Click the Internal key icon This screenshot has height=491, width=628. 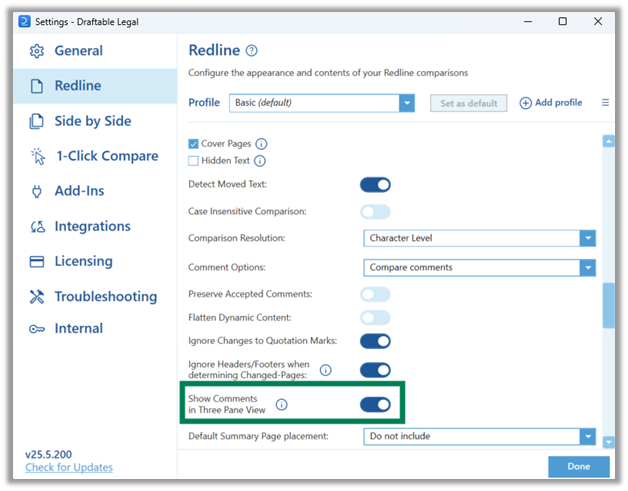tap(37, 329)
